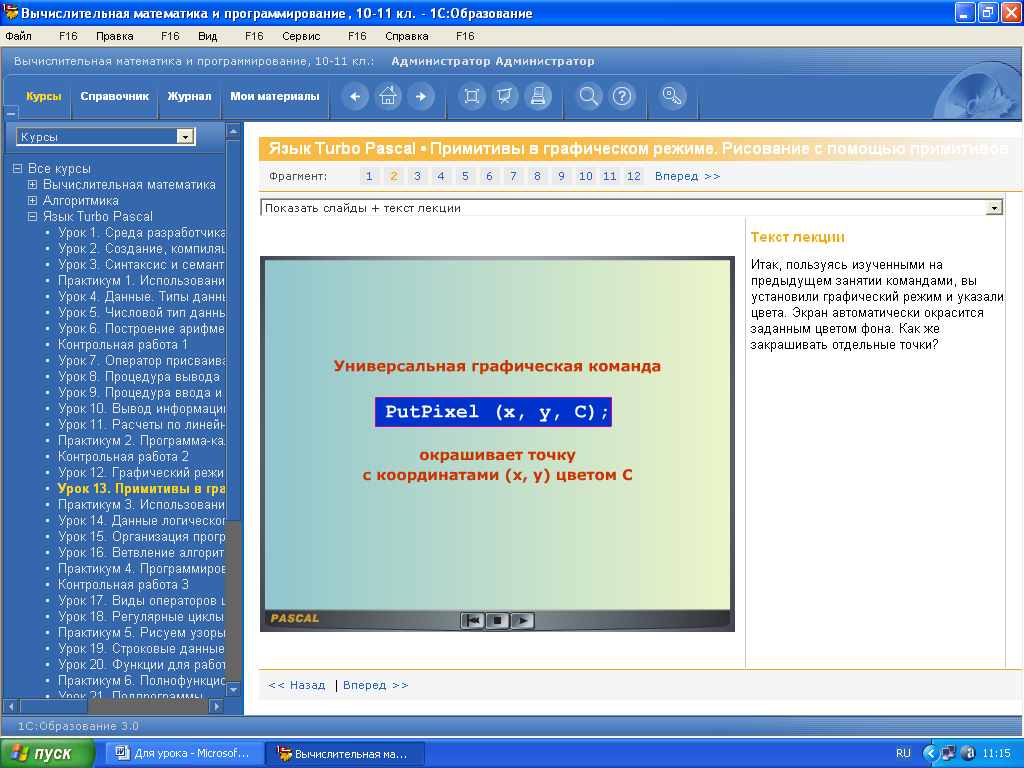Open Контрольная работа 3
This screenshot has width=1024, height=768.
pos(123,584)
